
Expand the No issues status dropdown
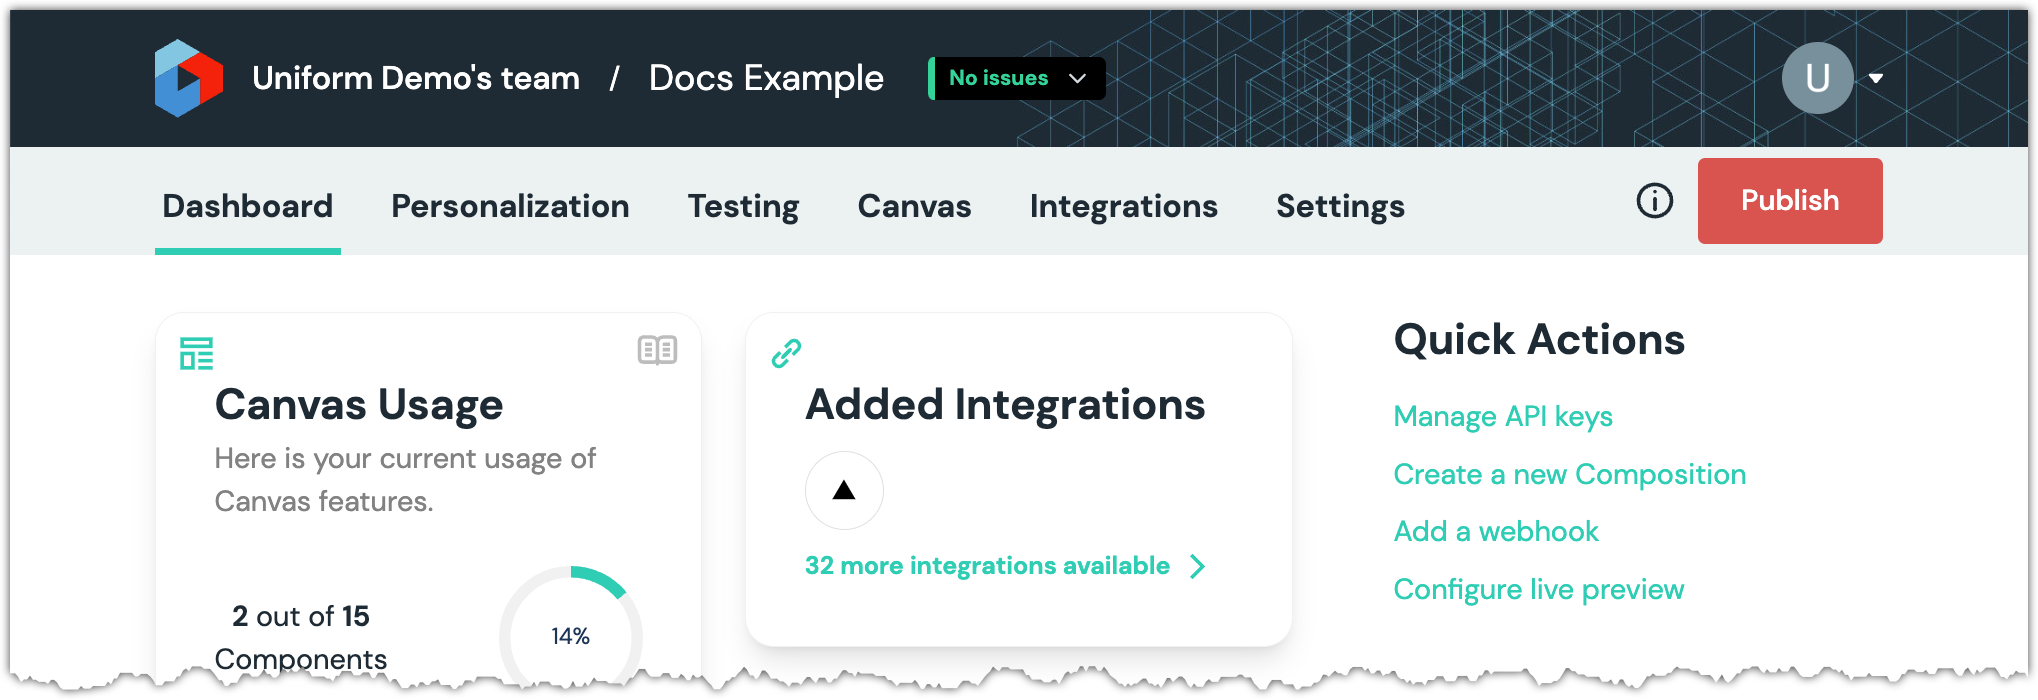[1017, 78]
